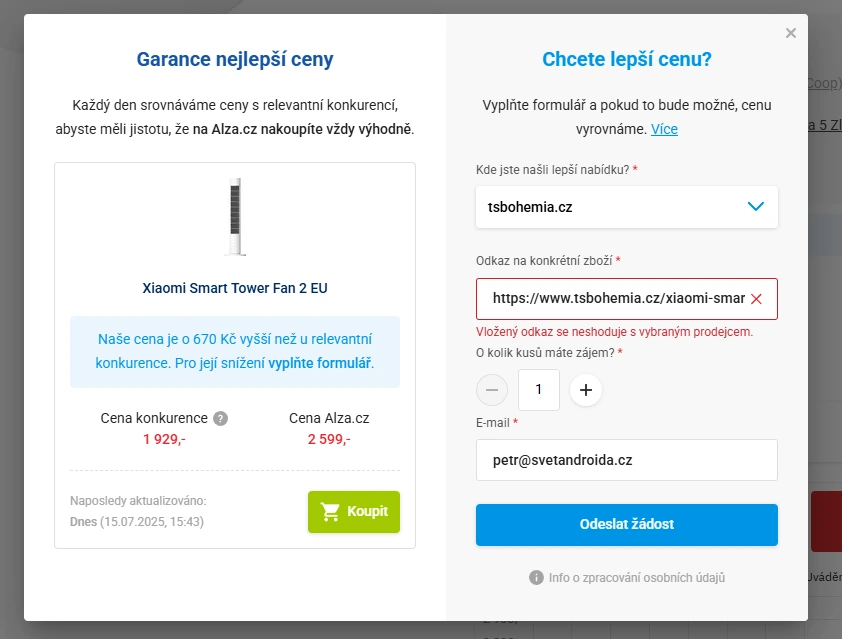Increase quantity with the plus button
This screenshot has height=639, width=842.
pyautogui.click(x=586, y=390)
